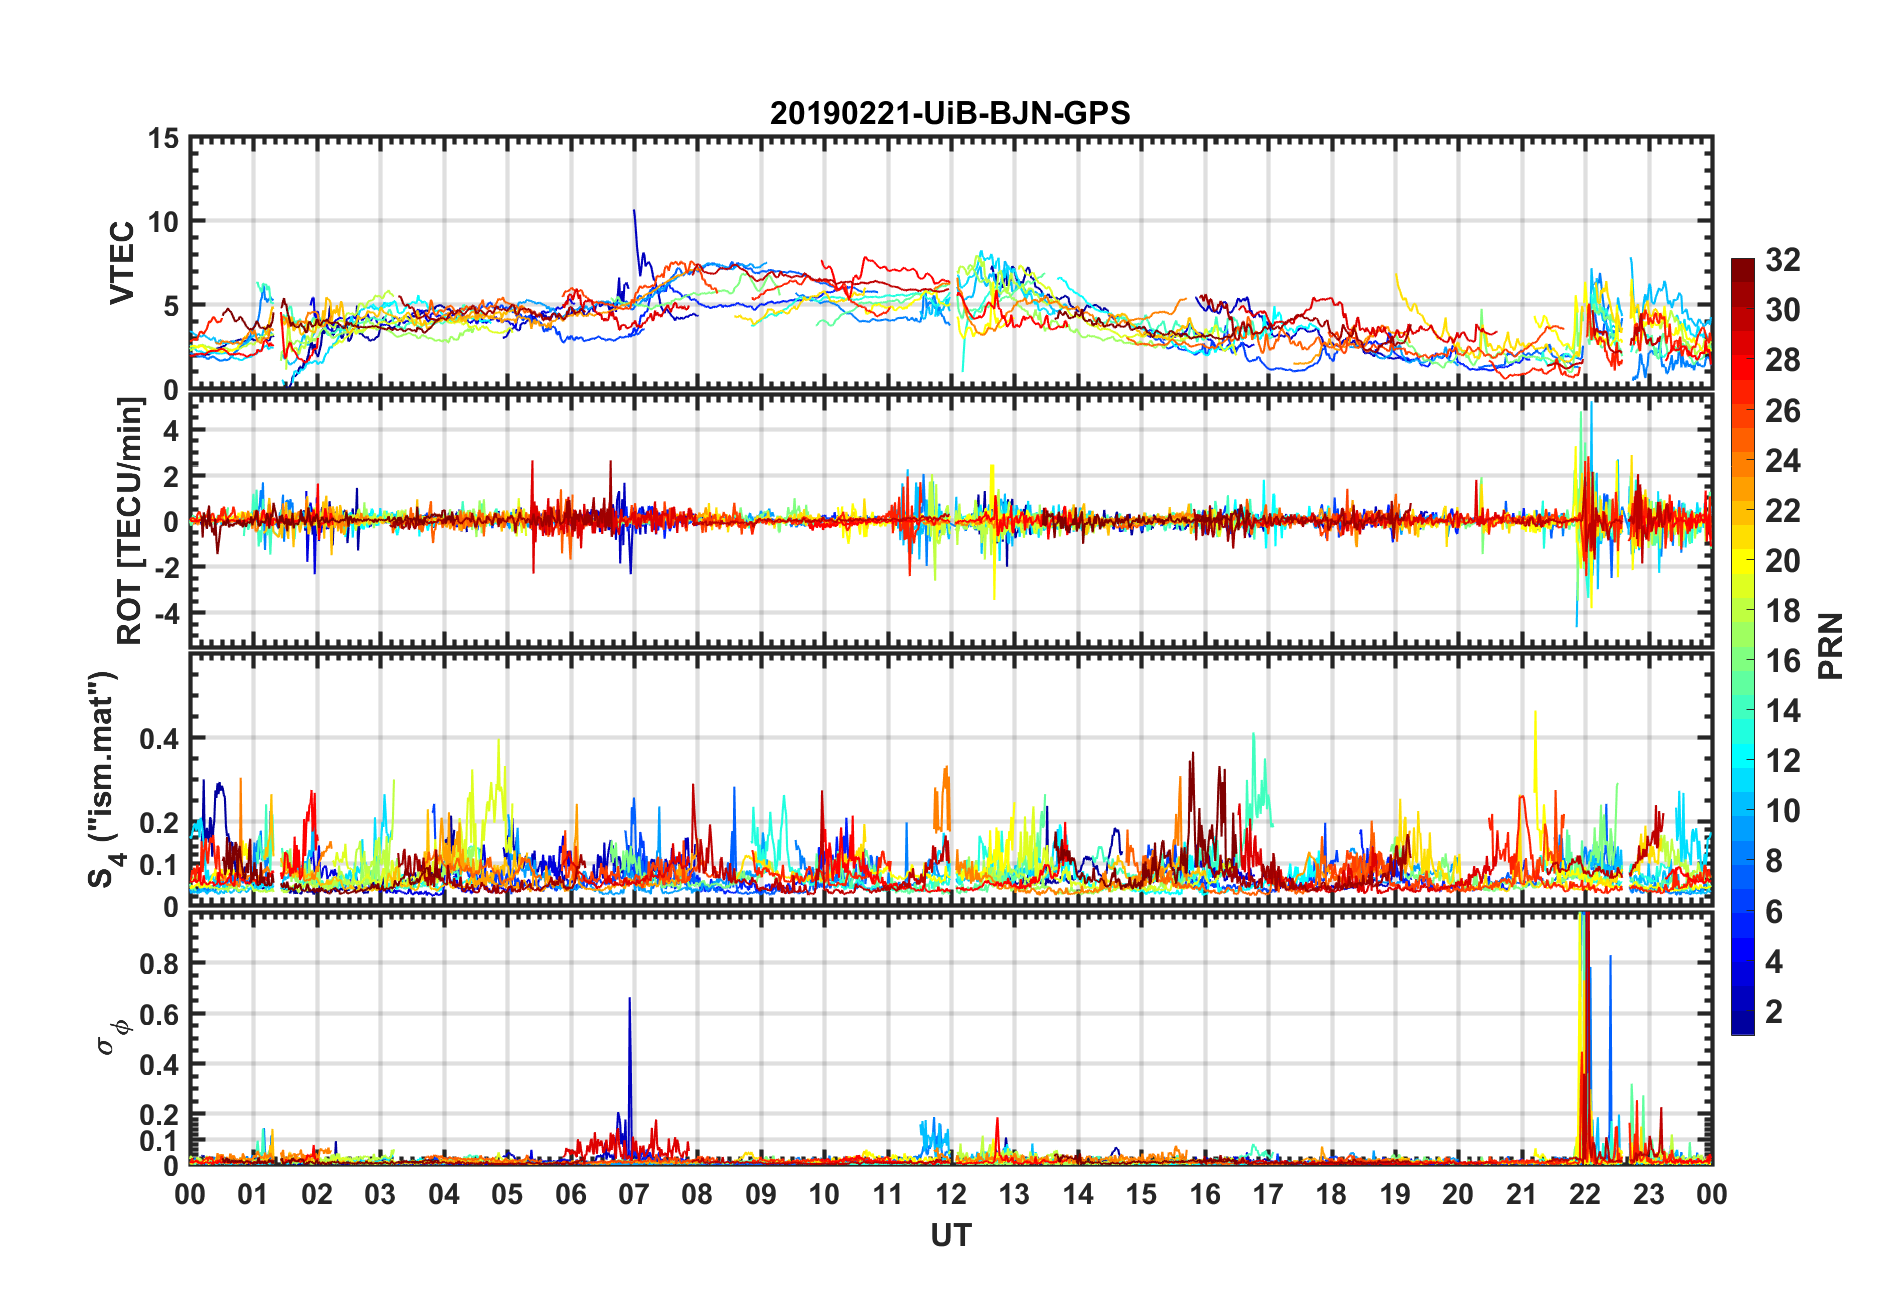Select the sigma-phi axis tick "0.6"
This screenshot has width=1902, height=1292.
coord(159,1014)
